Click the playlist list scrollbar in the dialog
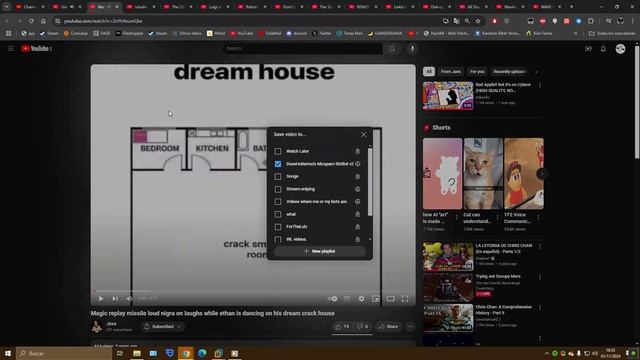Screen dimensions: 640x360 pos(370,182)
